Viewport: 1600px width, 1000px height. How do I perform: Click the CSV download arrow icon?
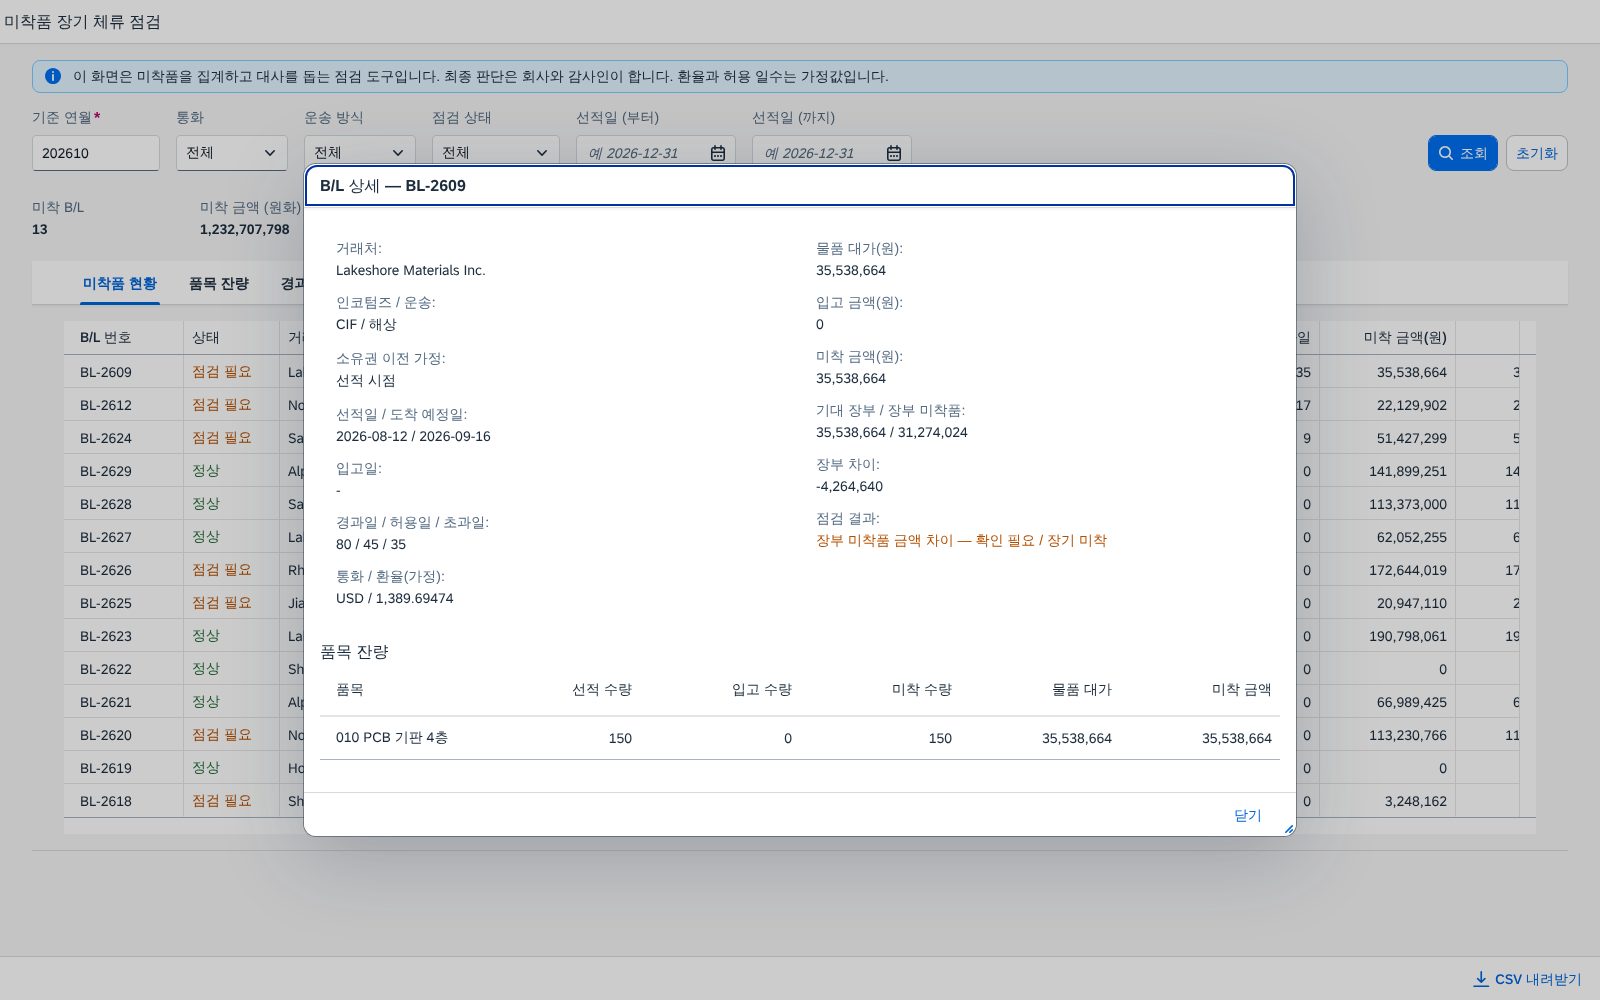(1481, 979)
